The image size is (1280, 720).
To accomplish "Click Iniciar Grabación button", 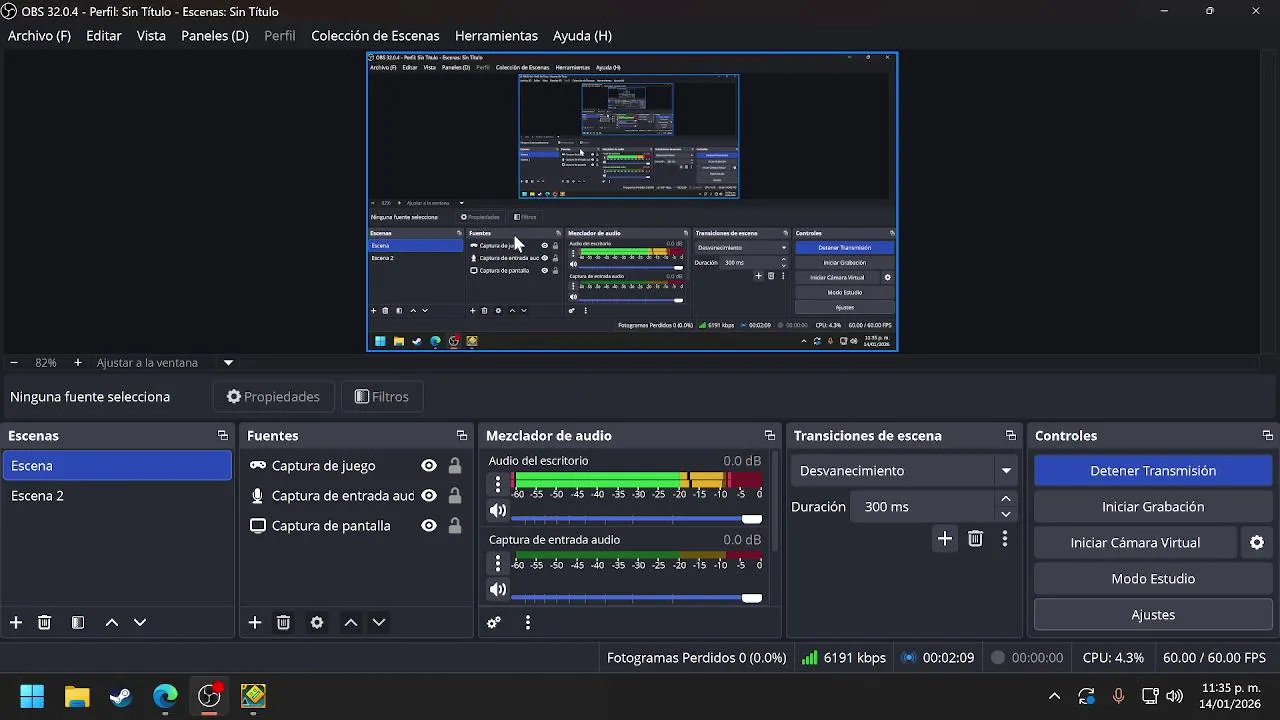I will coord(1153,507).
